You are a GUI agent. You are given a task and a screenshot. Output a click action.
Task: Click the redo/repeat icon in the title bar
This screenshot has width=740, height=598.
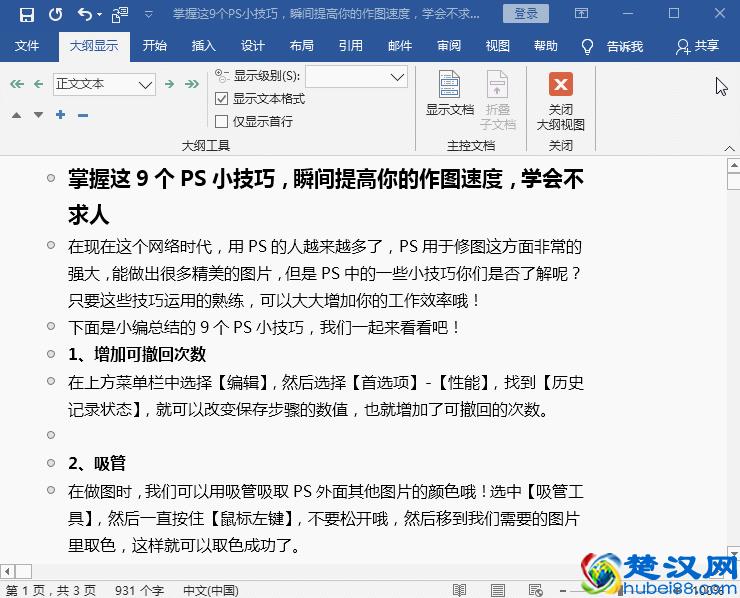coord(56,15)
